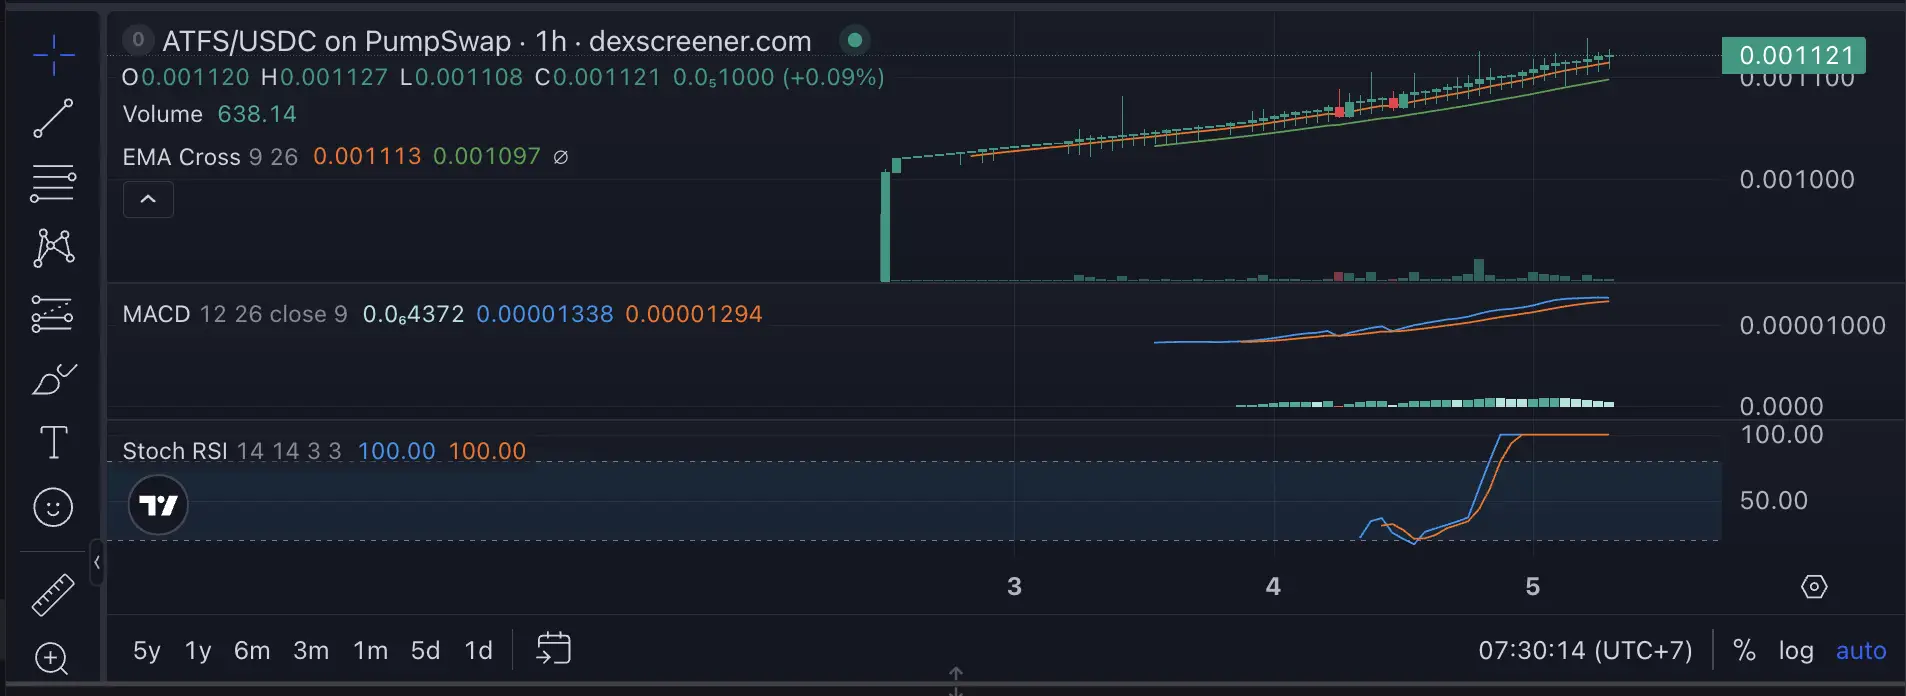Click the market status green dot
1906x696 pixels.
coord(854,40)
